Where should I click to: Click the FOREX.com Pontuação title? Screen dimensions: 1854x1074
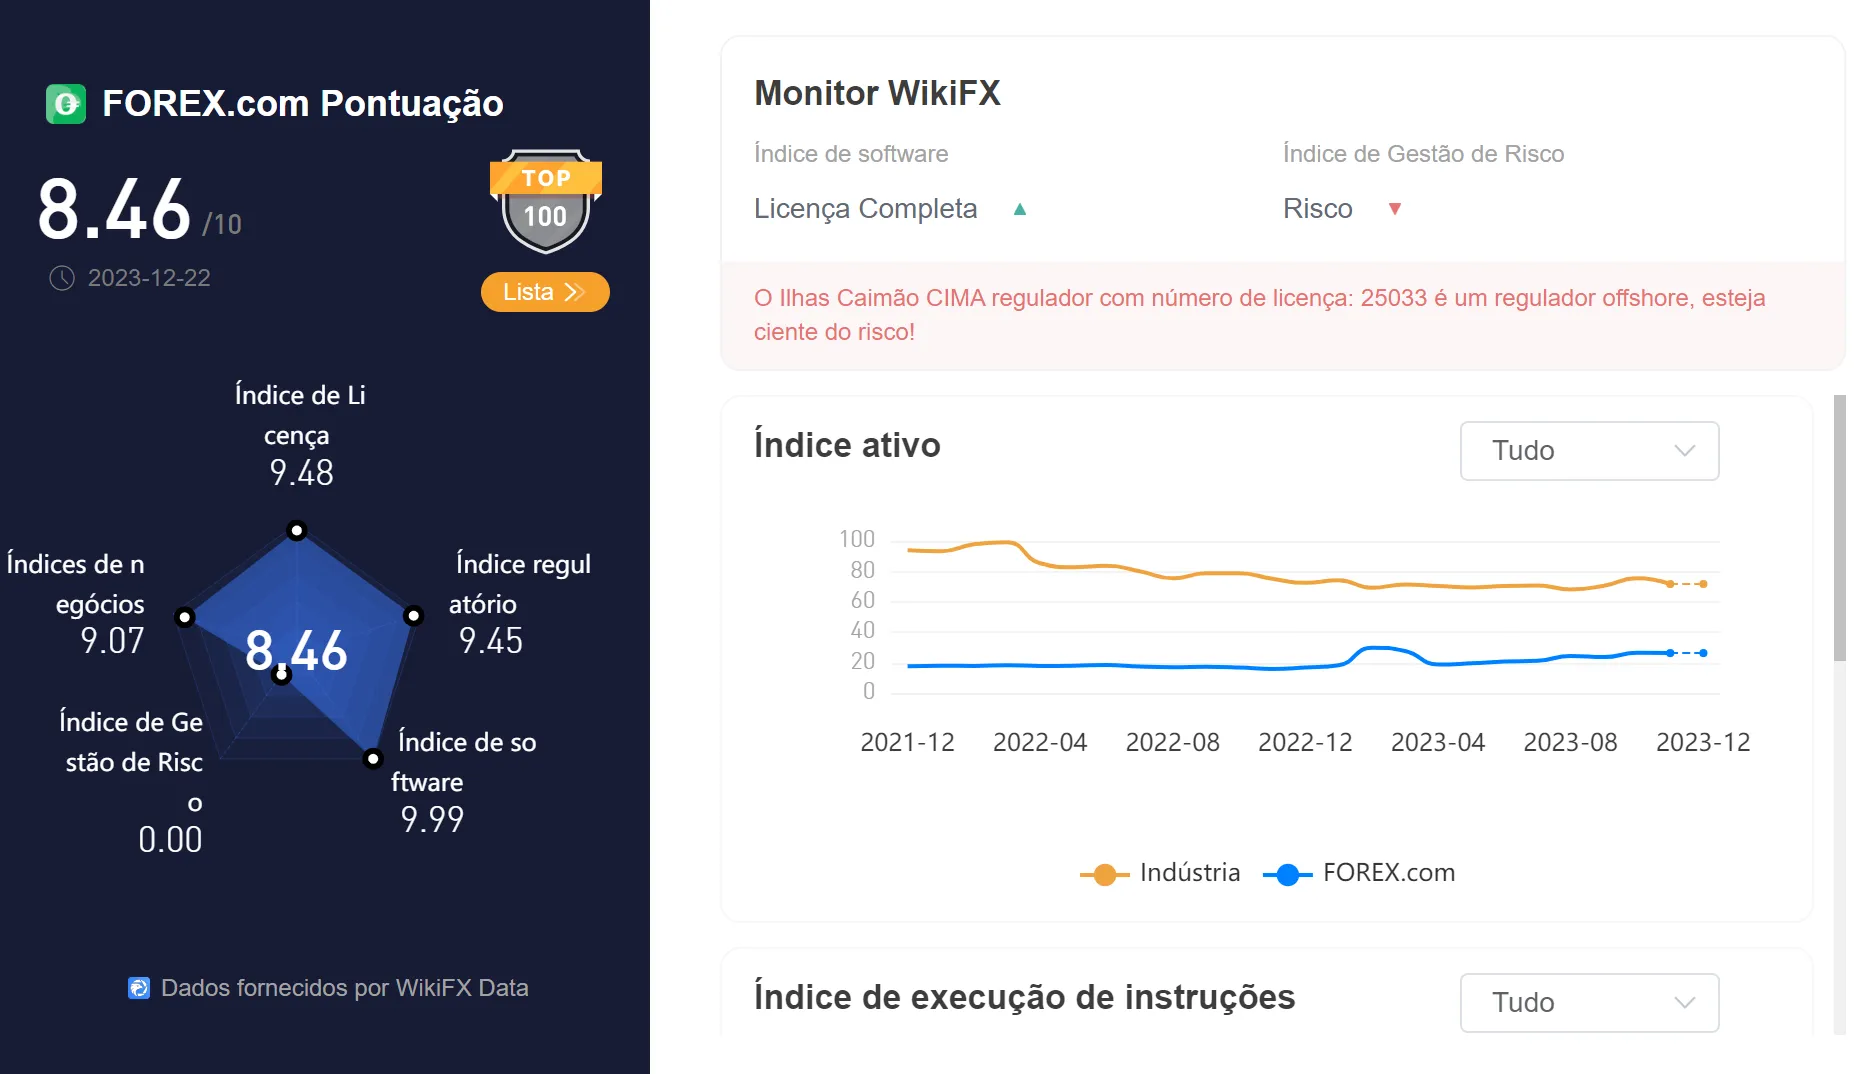(303, 103)
